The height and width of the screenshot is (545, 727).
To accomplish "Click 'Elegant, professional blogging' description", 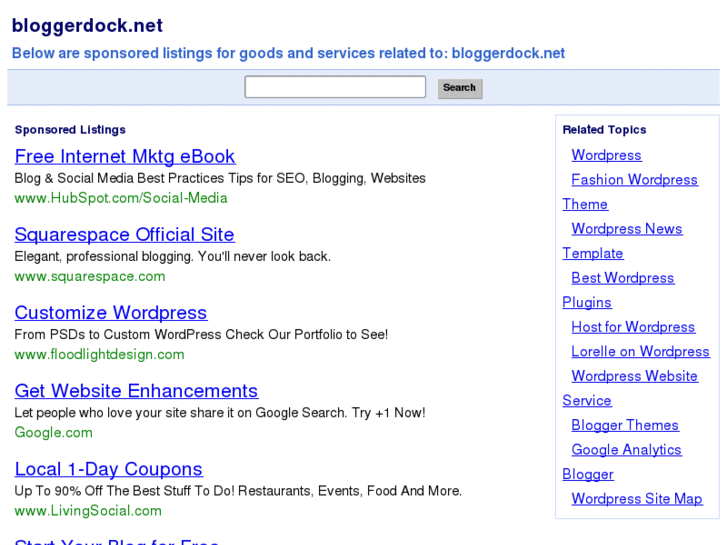I will pos(172,256).
